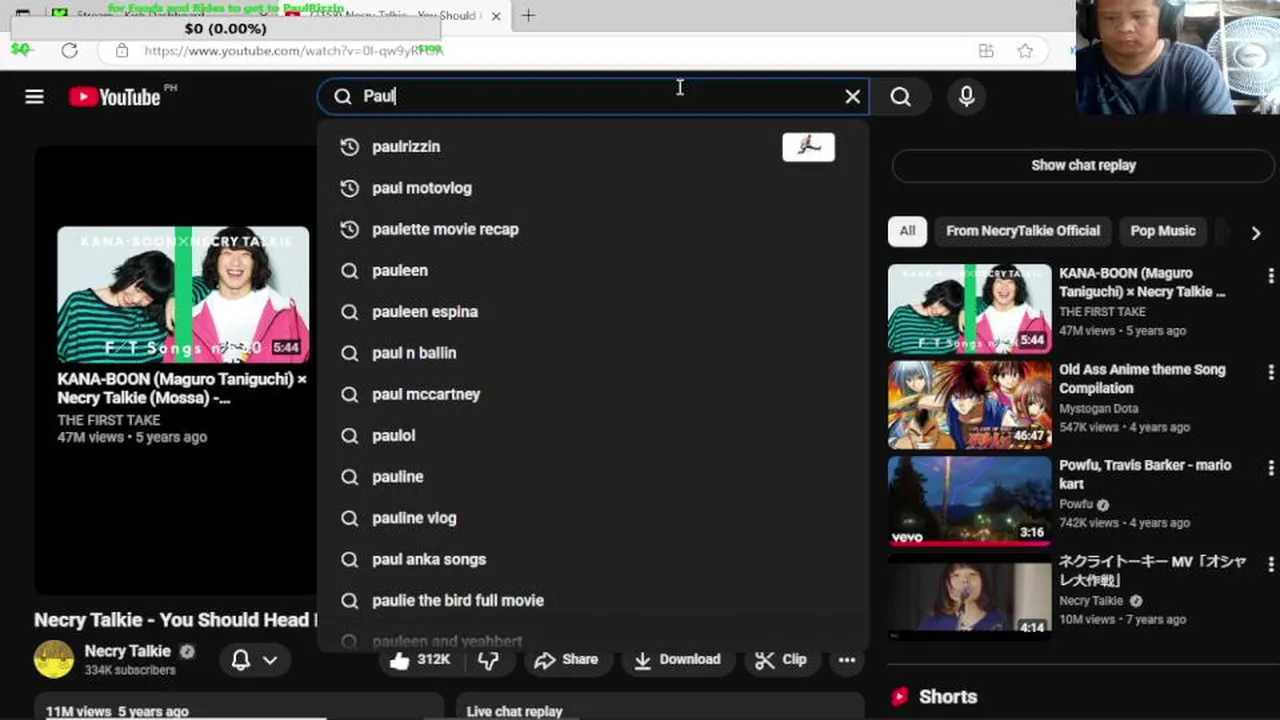Select the All filter chip
The height and width of the screenshot is (720, 1280).
[x=907, y=231]
